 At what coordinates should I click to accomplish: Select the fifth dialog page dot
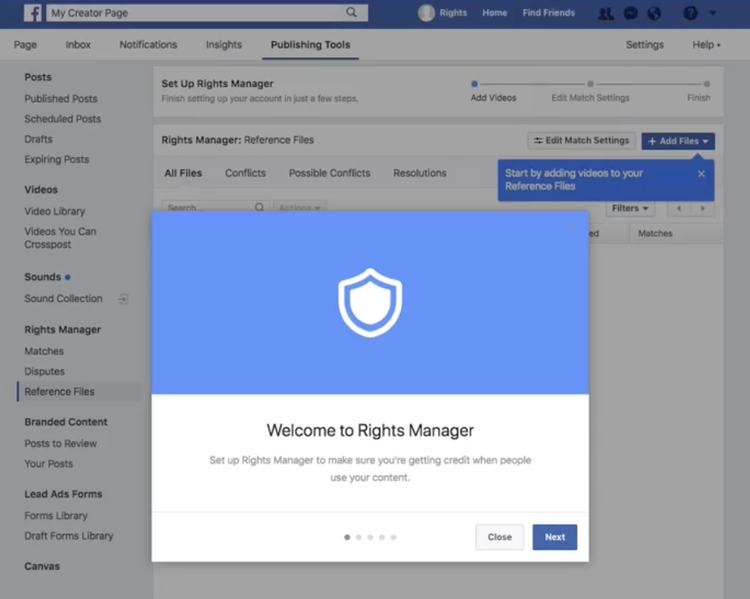tap(393, 537)
